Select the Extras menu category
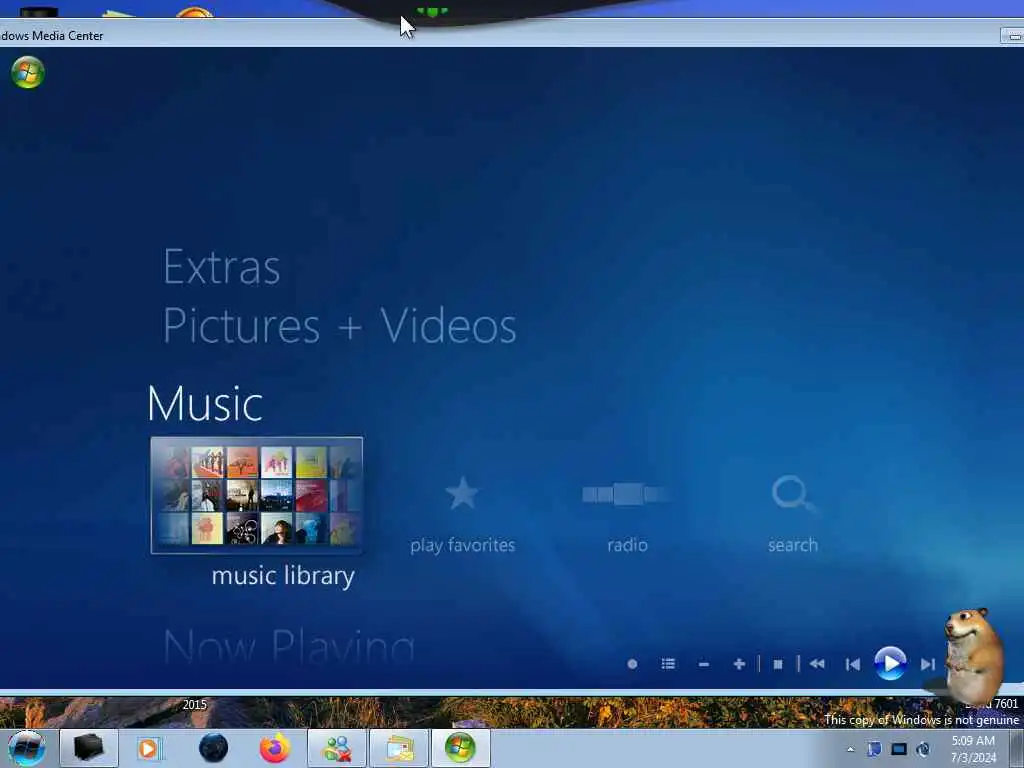 221,267
